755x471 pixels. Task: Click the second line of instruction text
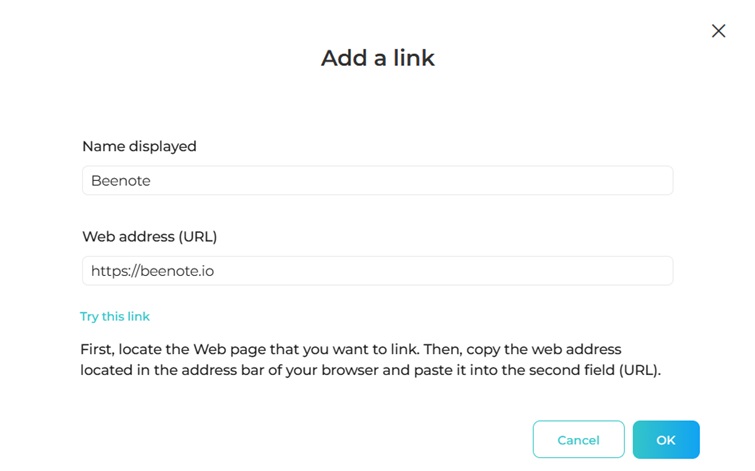pos(370,369)
